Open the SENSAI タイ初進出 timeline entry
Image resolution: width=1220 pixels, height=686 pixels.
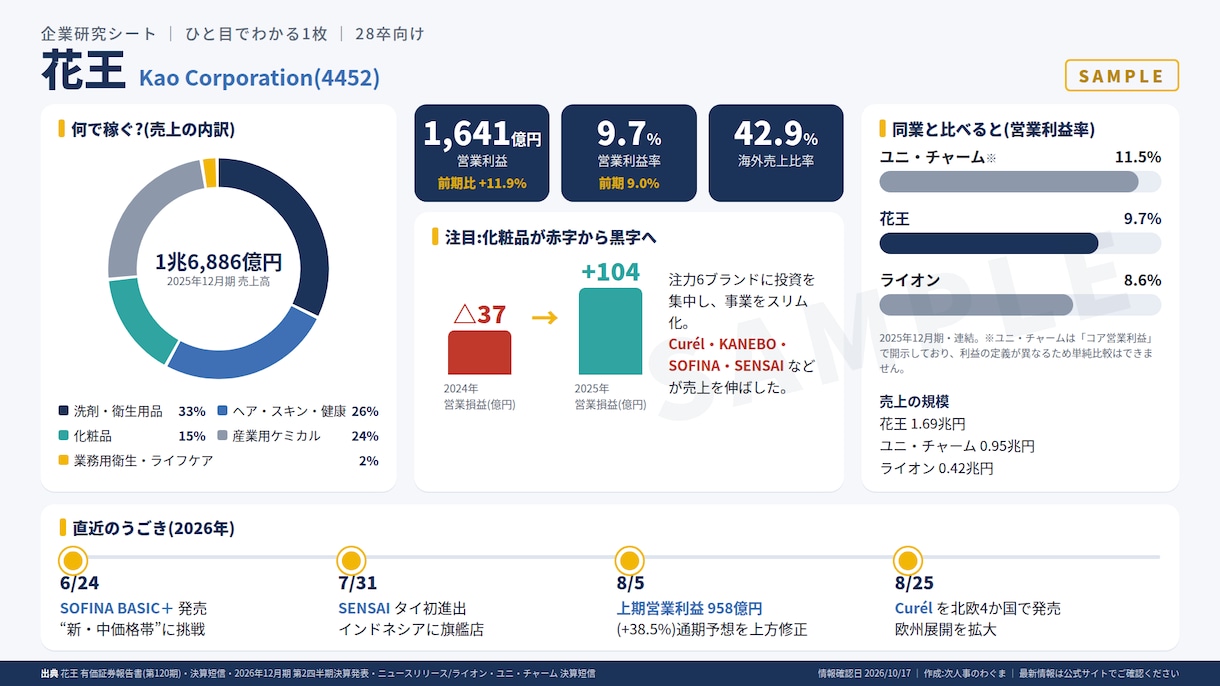pyautogui.click(x=402, y=608)
